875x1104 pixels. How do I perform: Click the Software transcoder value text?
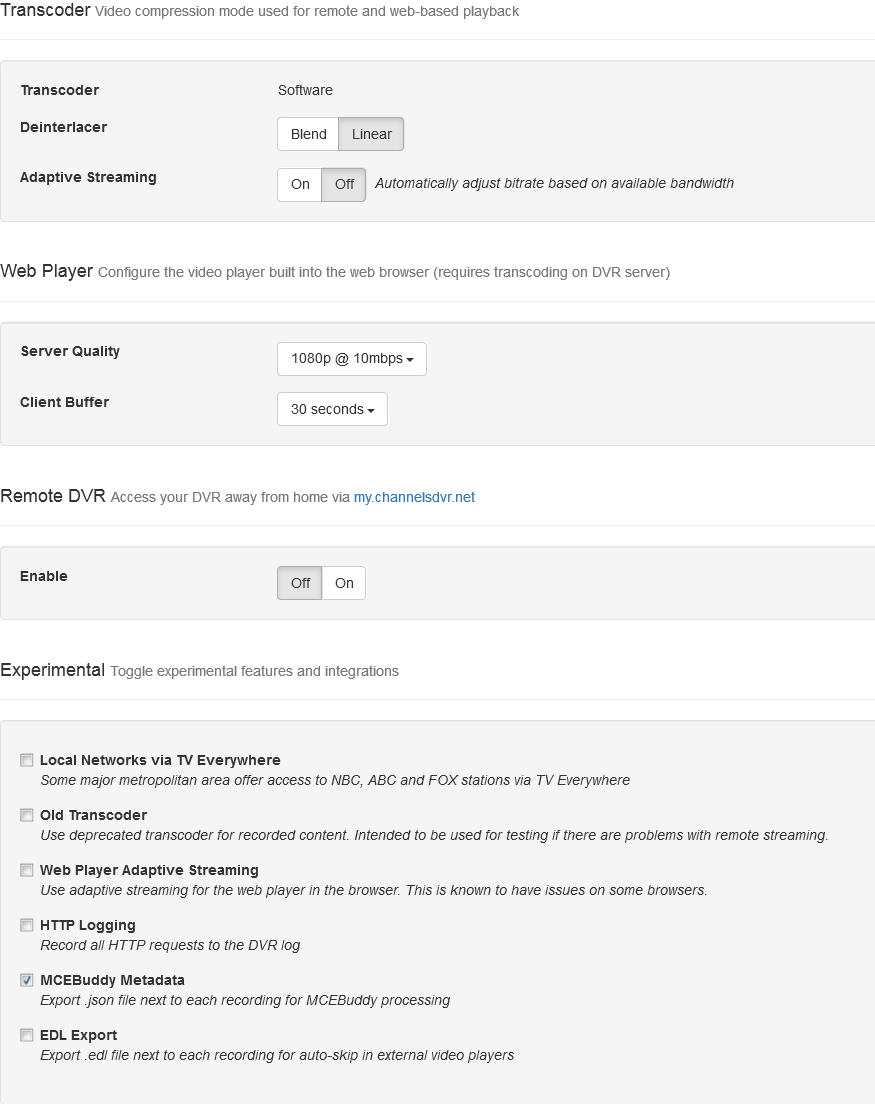point(305,90)
